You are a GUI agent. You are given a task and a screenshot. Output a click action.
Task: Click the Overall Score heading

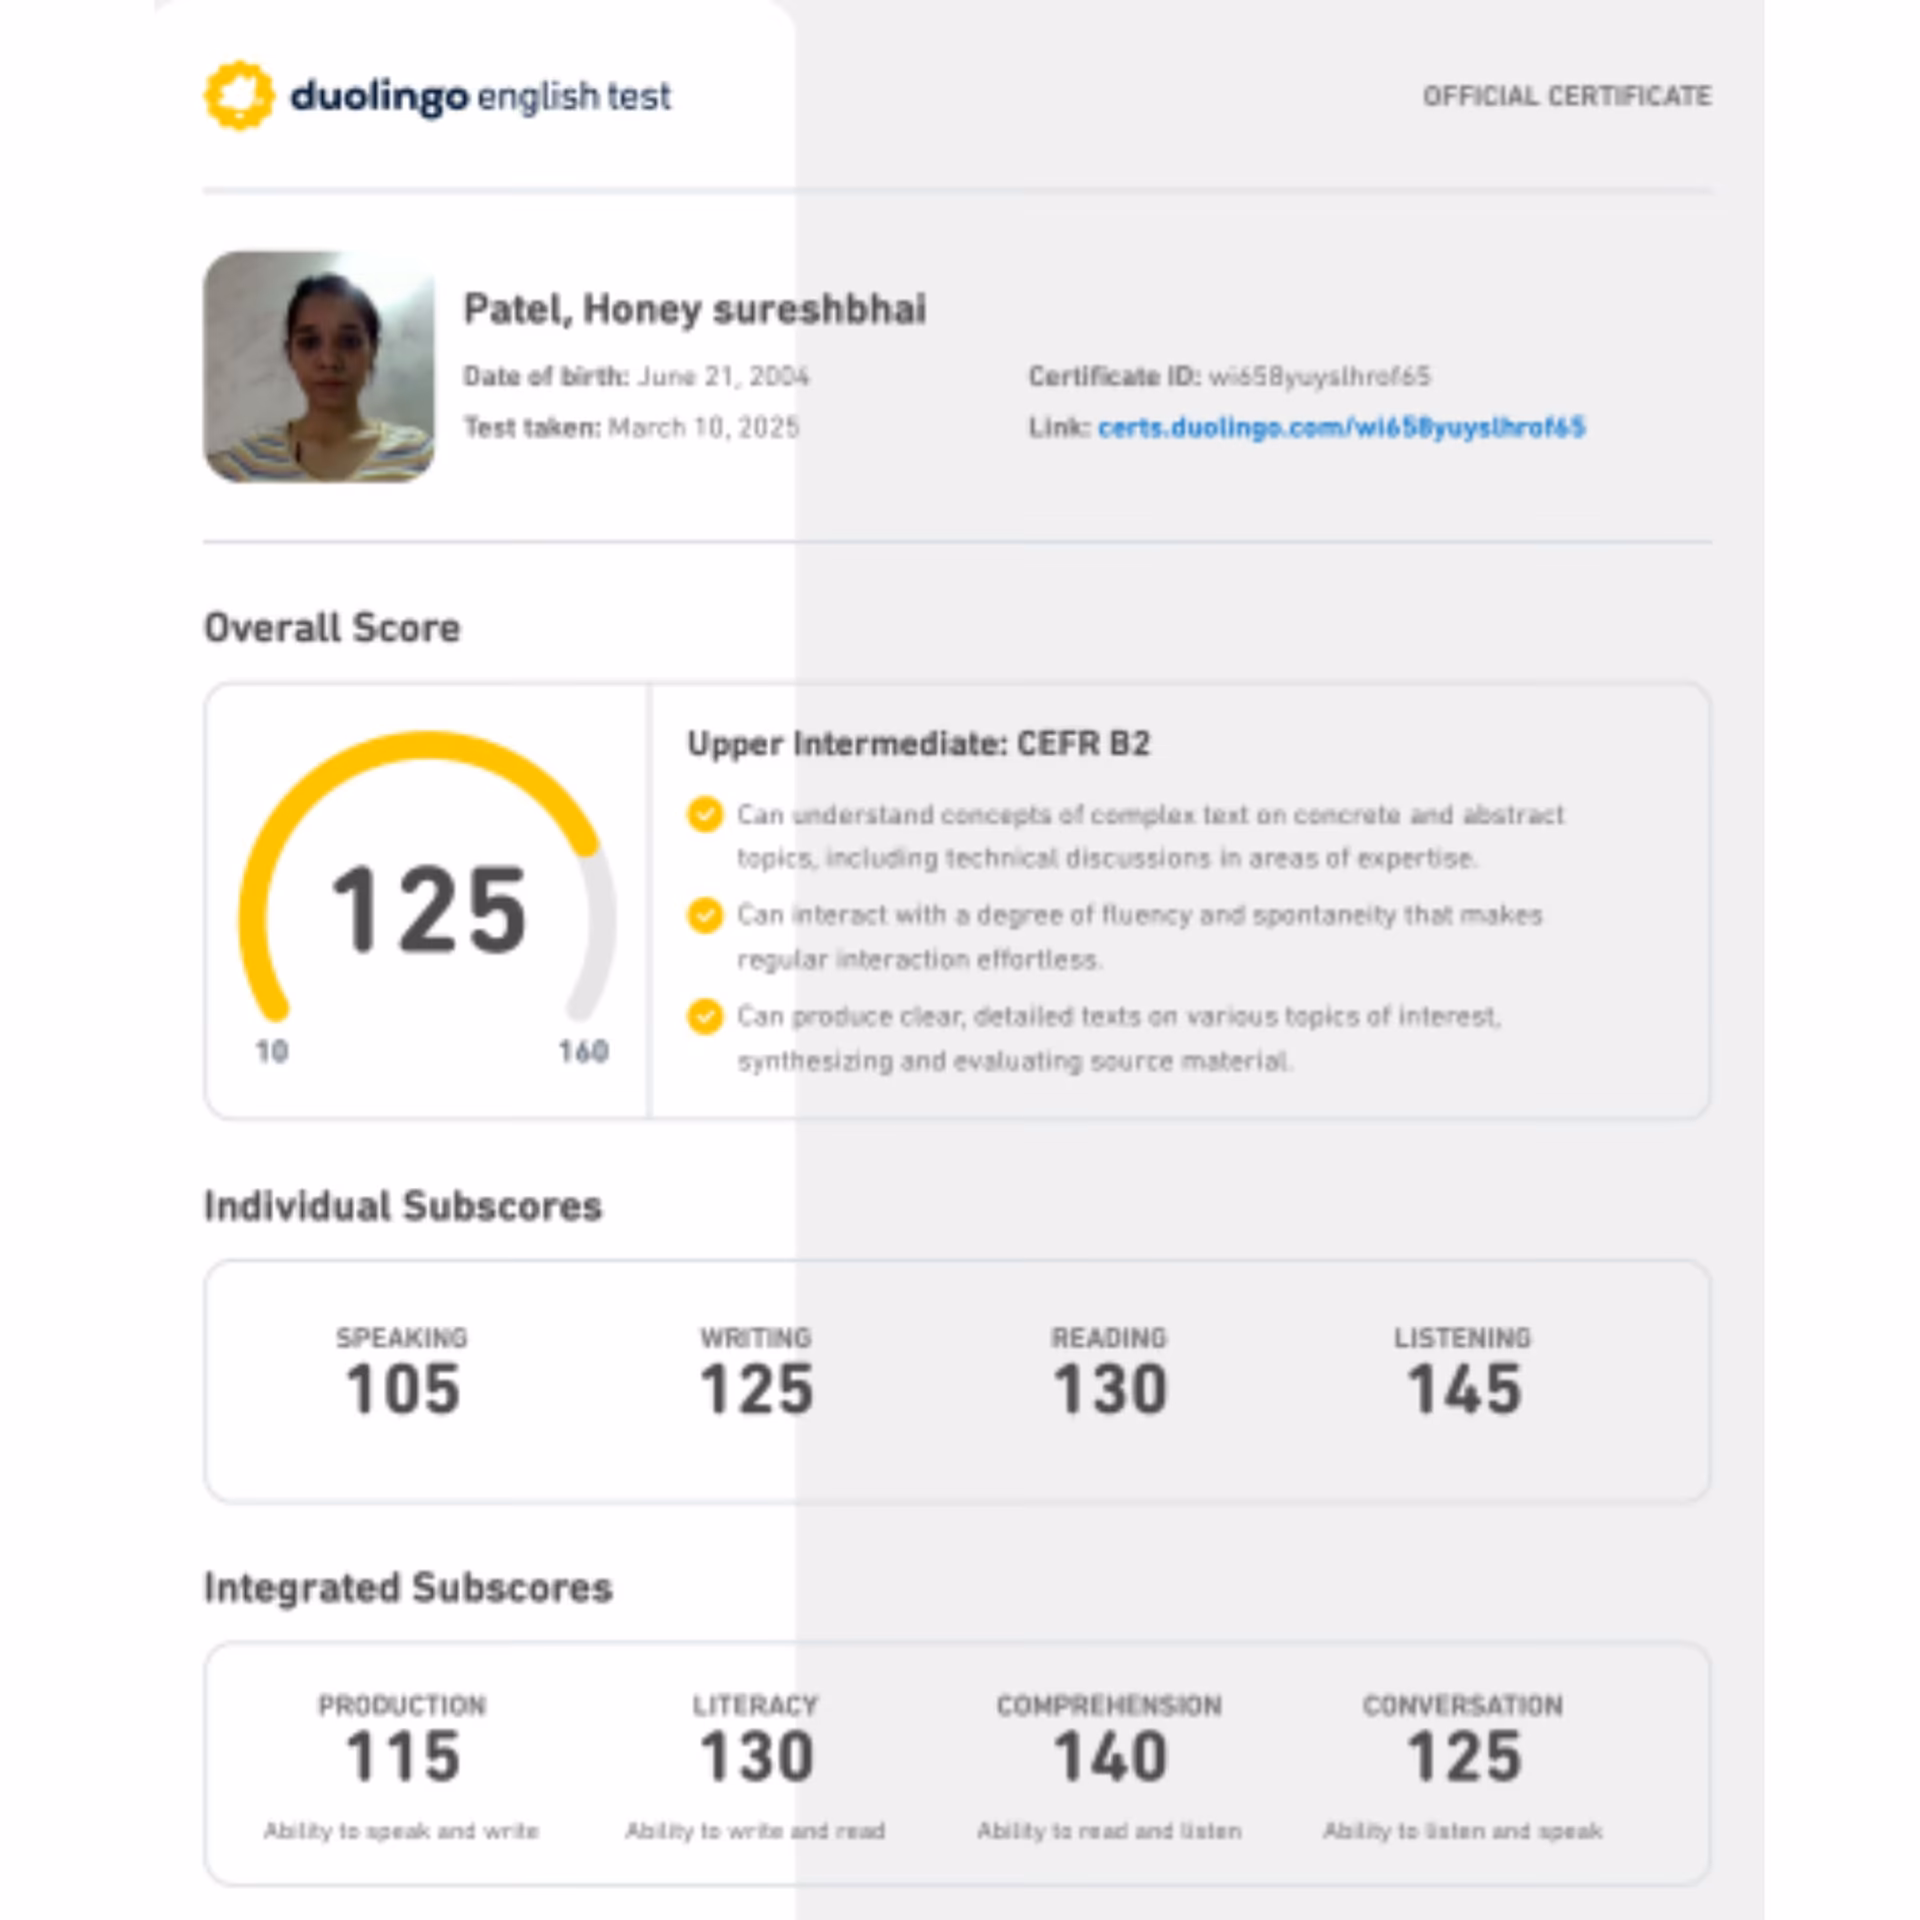click(332, 628)
